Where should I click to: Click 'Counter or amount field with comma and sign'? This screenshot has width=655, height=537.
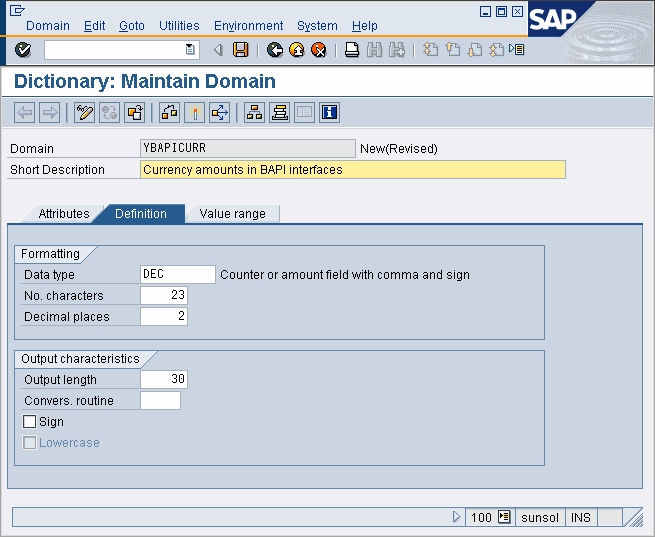click(x=345, y=275)
